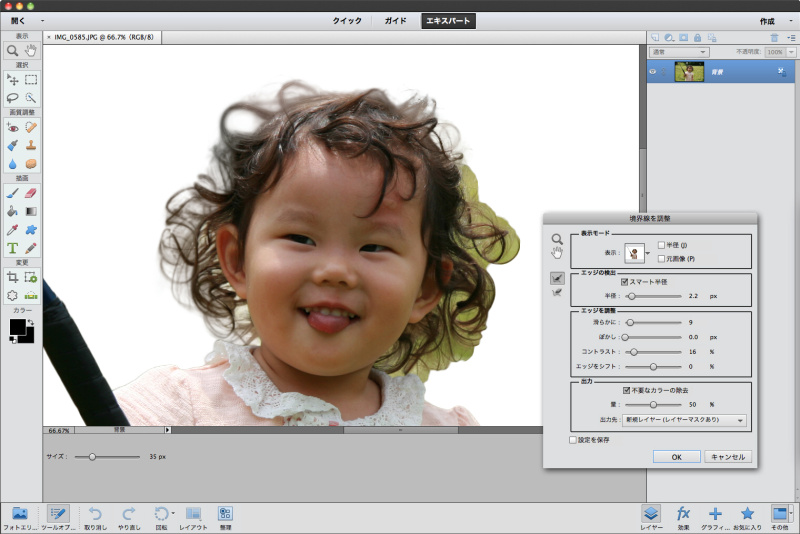Uncheck the 不要なカラーの除去 checkbox

pos(626,390)
